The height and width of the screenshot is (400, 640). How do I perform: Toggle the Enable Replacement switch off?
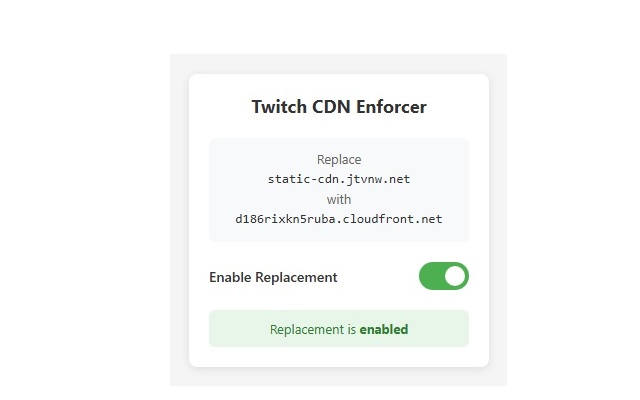(444, 276)
